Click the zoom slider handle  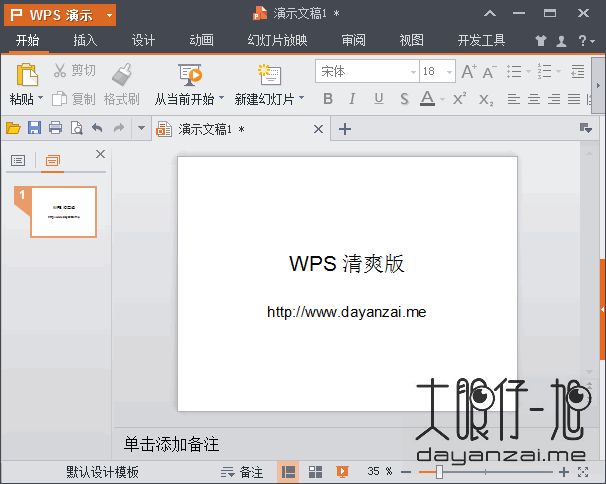click(439, 472)
